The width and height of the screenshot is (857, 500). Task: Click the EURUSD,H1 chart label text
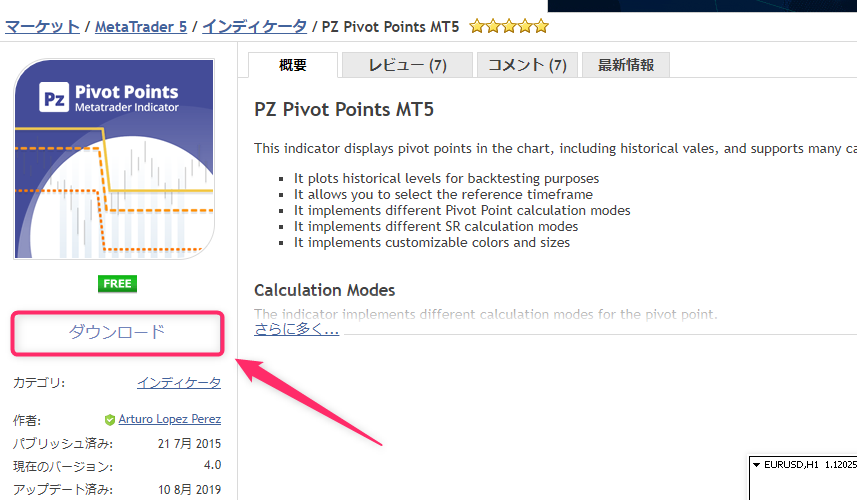(791, 464)
